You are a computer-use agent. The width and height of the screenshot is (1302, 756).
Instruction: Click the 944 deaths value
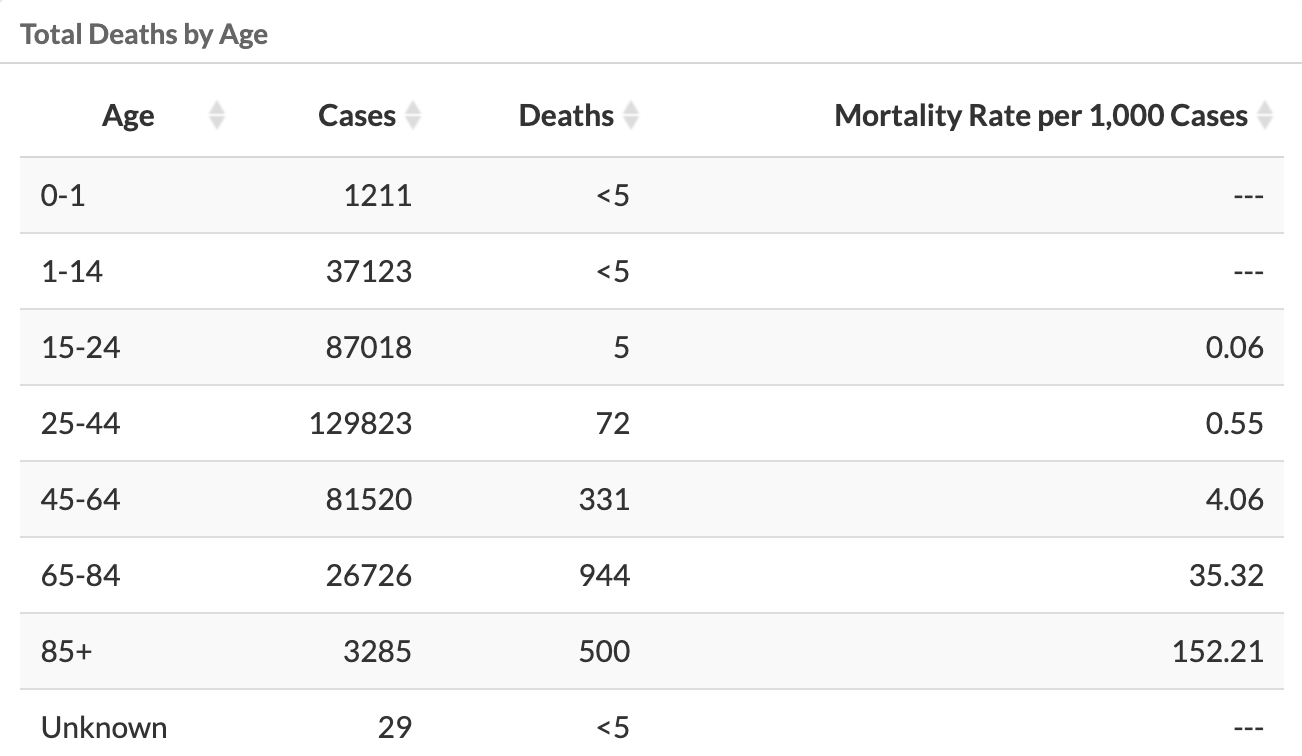604,575
